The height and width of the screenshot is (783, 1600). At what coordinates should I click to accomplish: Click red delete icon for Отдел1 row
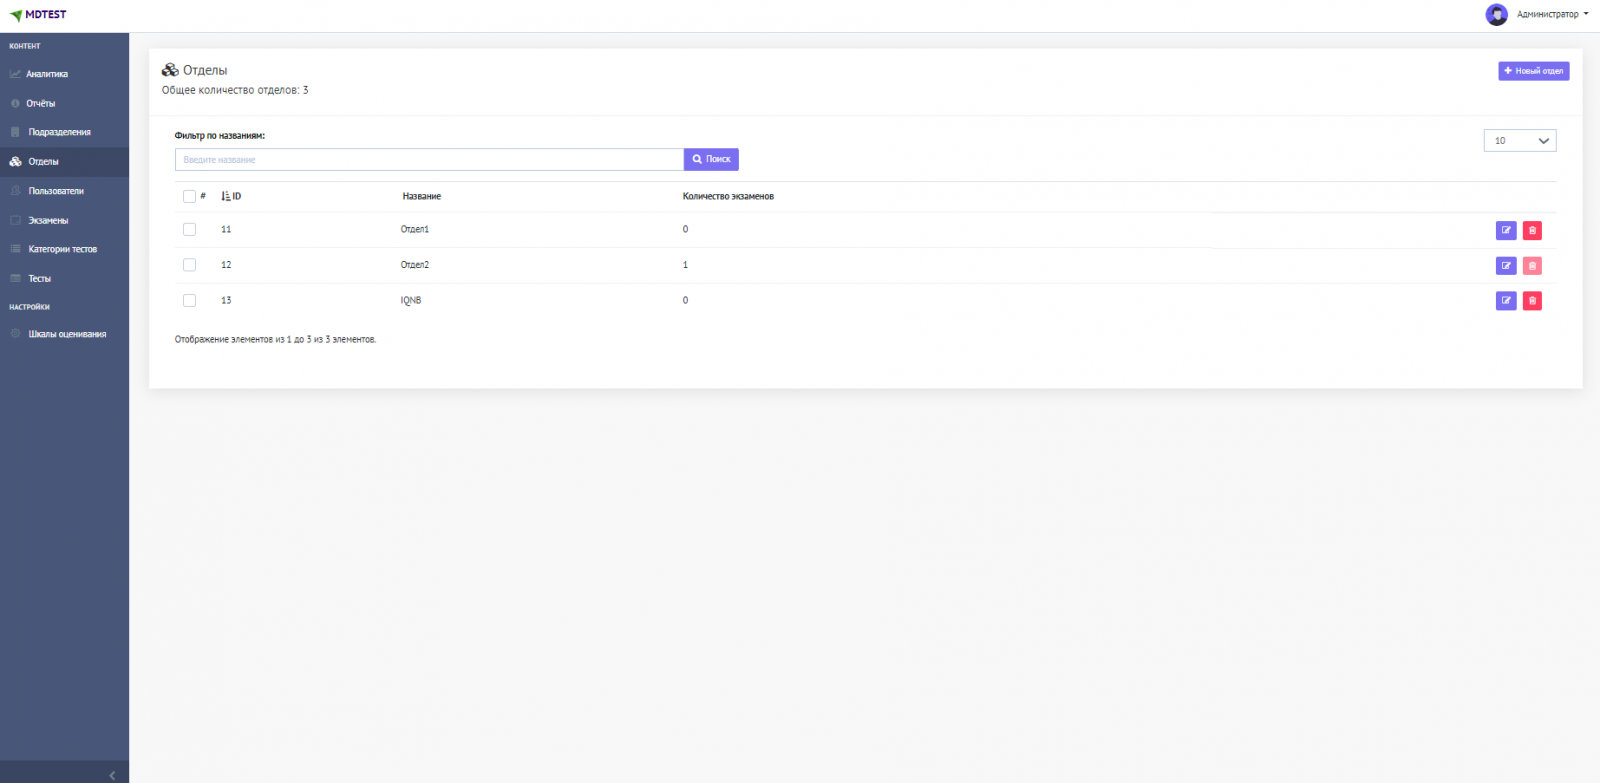[x=1532, y=230]
